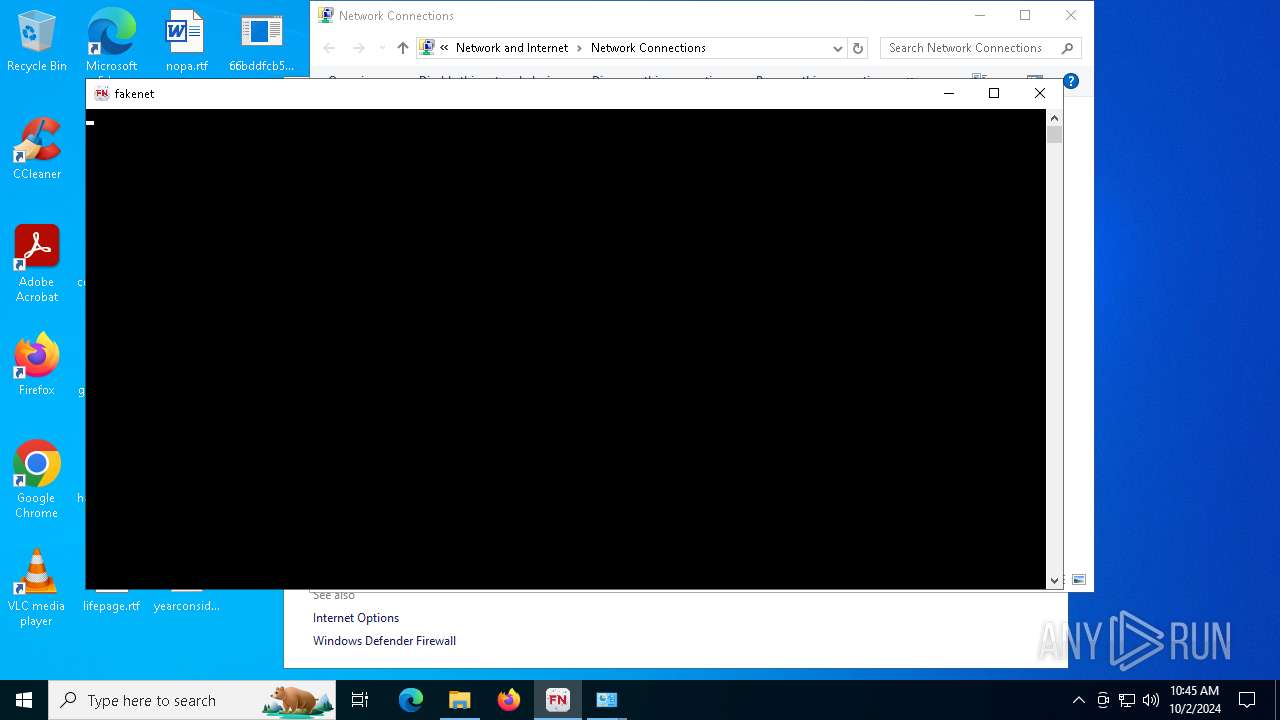
Task: Open Task View on the taskbar
Action: 360,700
